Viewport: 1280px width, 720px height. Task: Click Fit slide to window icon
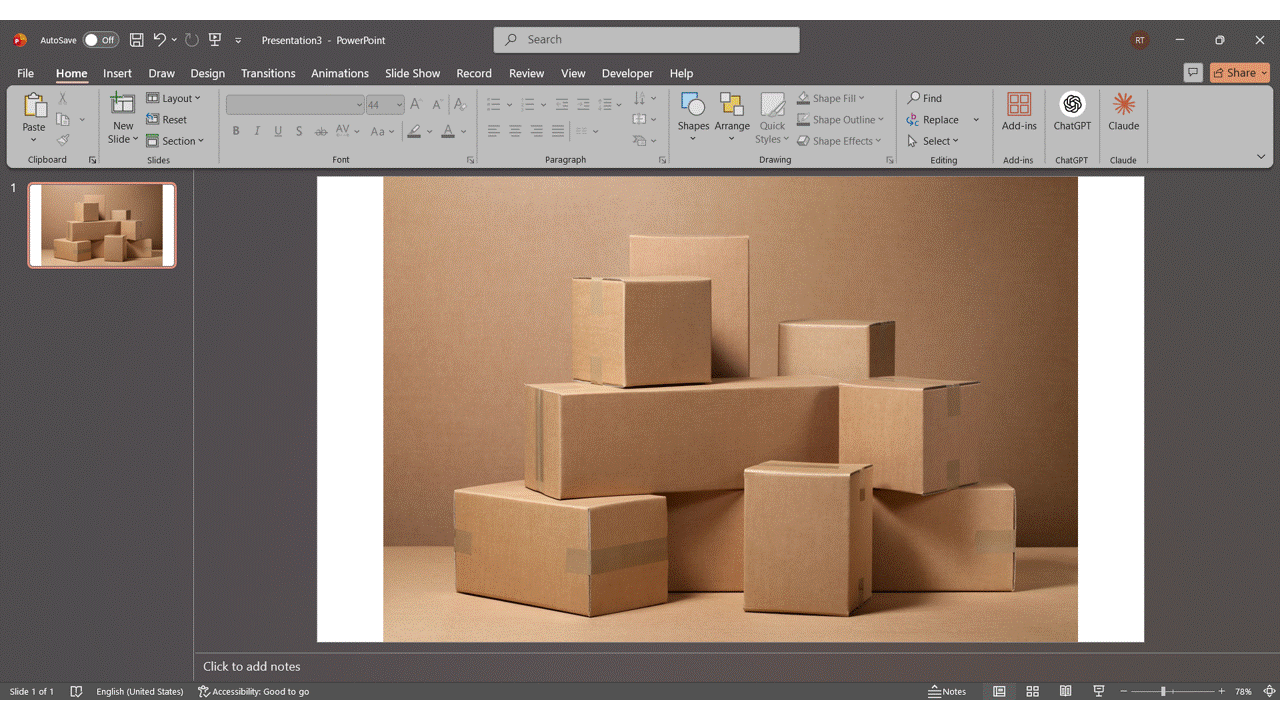pos(1269,691)
